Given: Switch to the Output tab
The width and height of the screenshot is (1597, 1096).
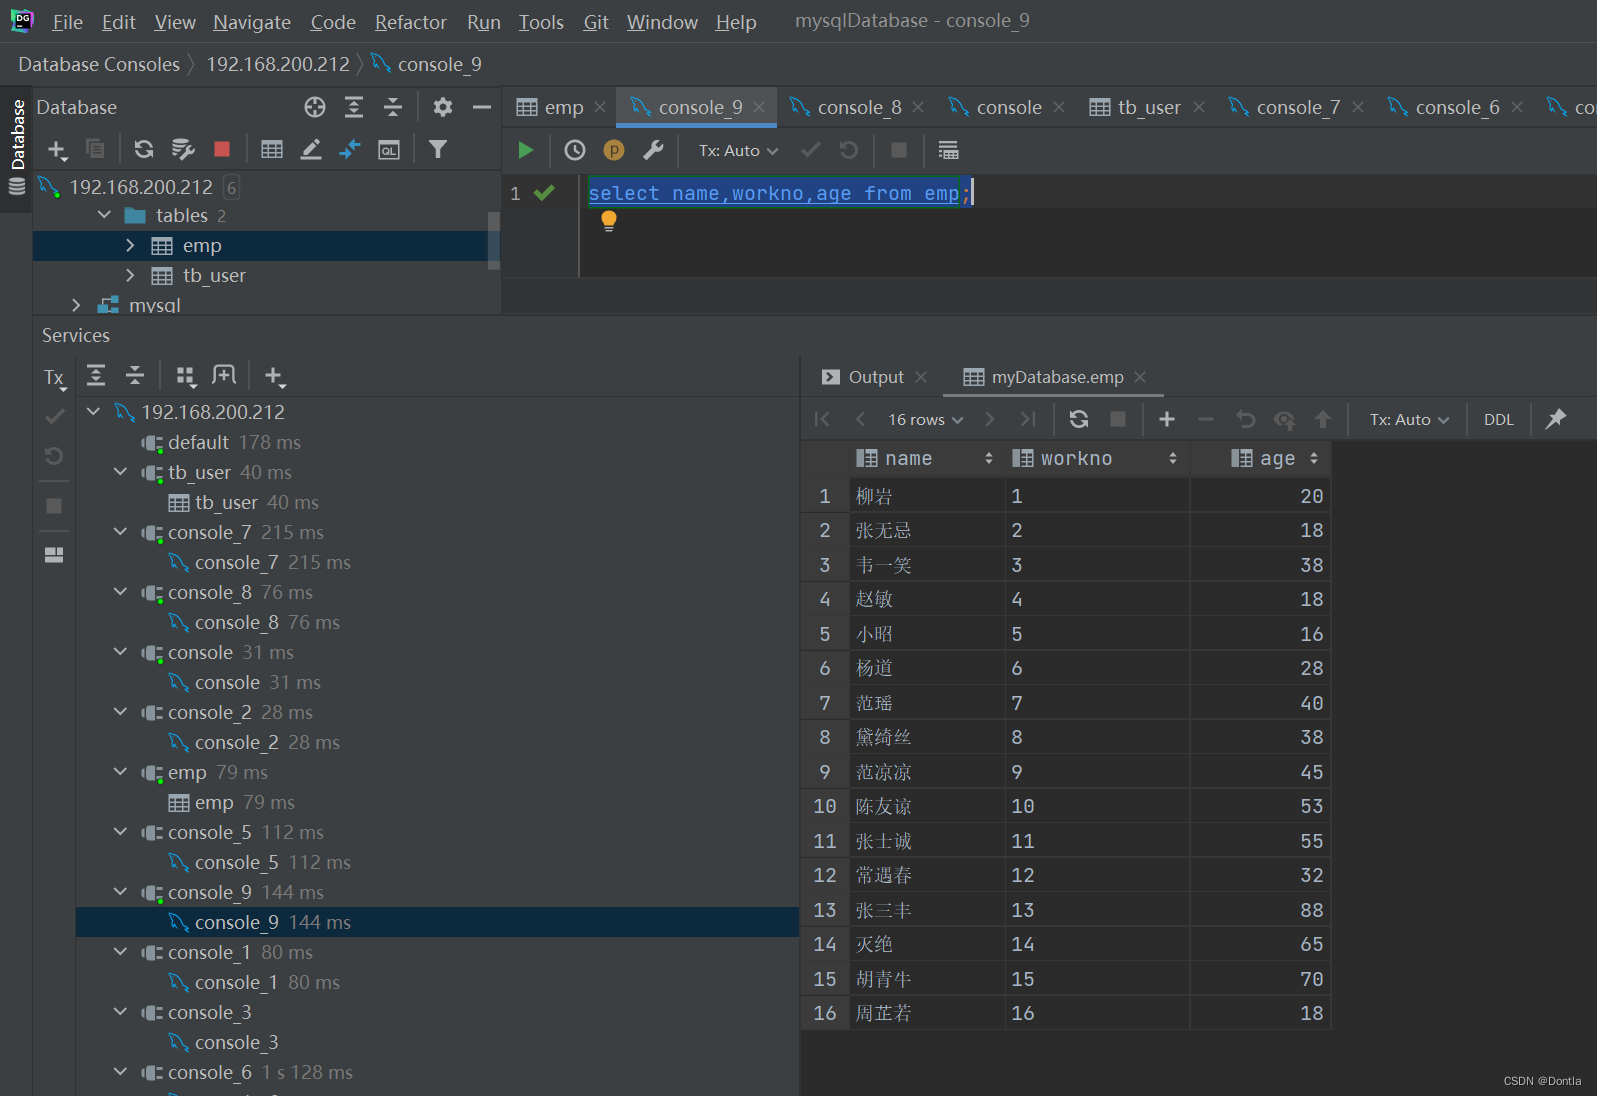Looking at the screenshot, I should (876, 377).
